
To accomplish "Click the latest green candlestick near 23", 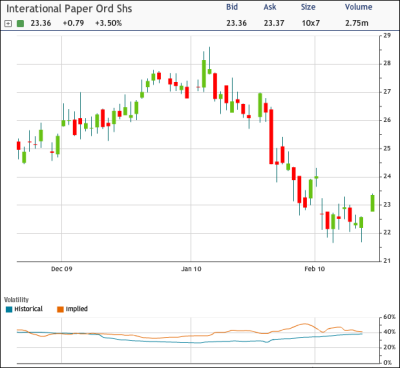I will pos(372,203).
